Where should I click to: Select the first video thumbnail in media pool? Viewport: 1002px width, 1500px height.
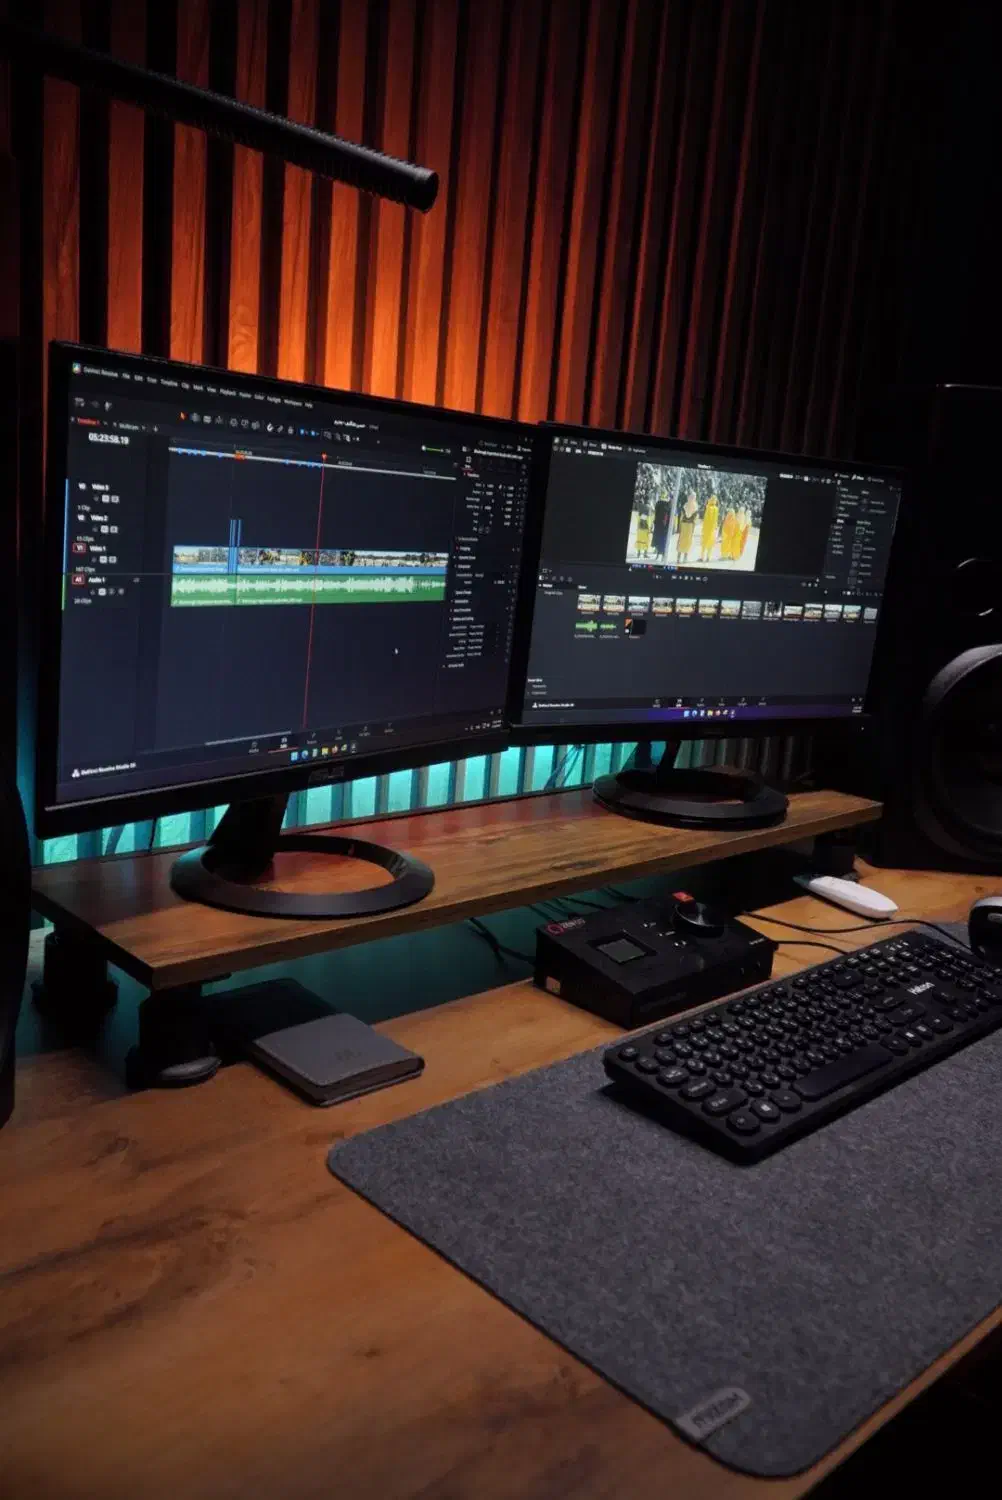pos(589,602)
